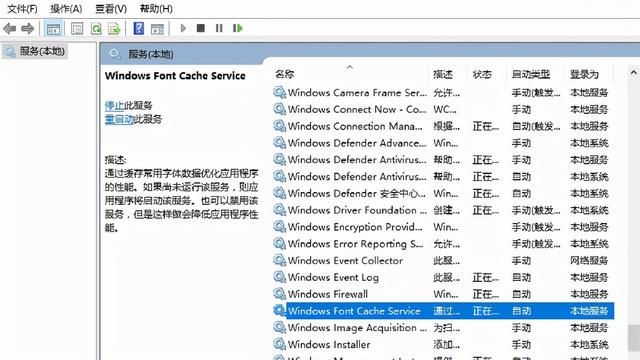Select Windows Connect Now service row
The image size is (640, 360).
pyautogui.click(x=443, y=109)
